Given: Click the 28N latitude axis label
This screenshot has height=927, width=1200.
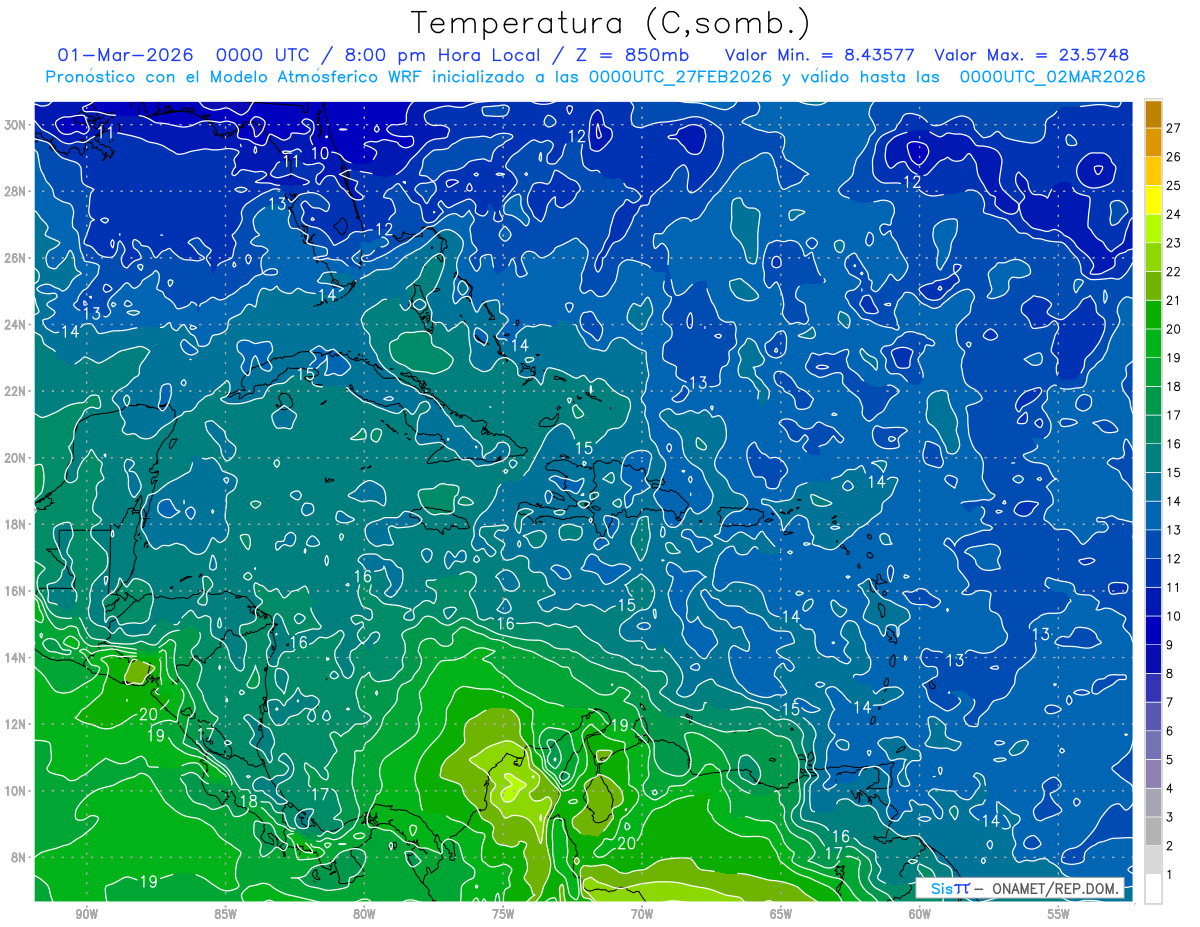Looking at the screenshot, I should (15, 191).
